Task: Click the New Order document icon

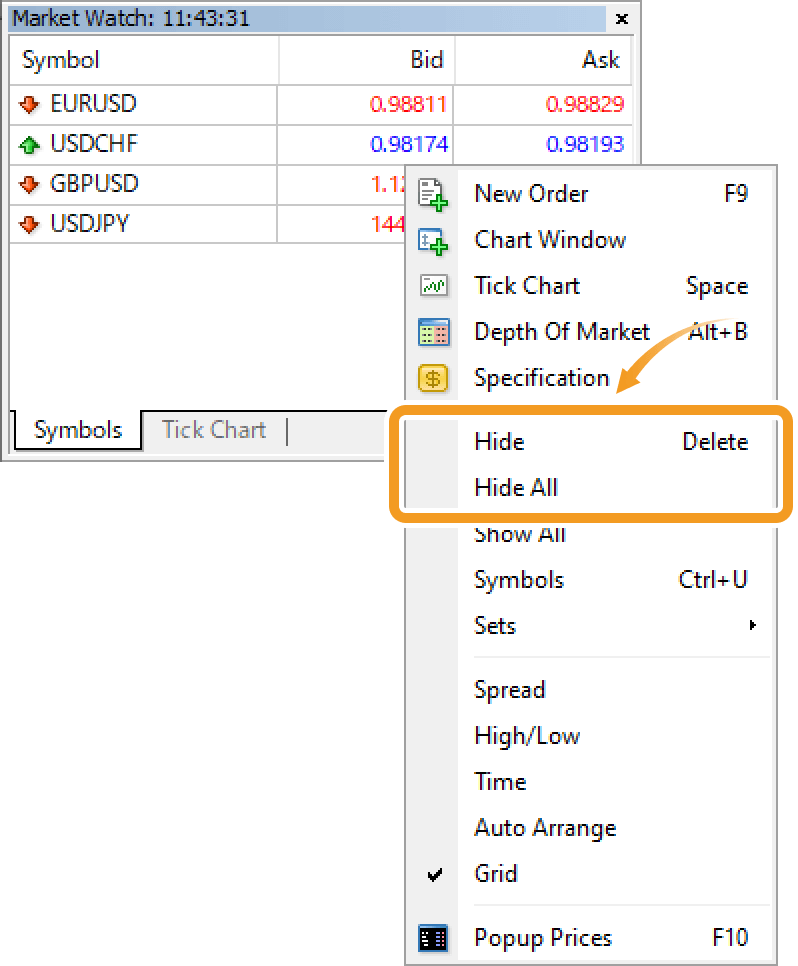Action: pos(433,194)
